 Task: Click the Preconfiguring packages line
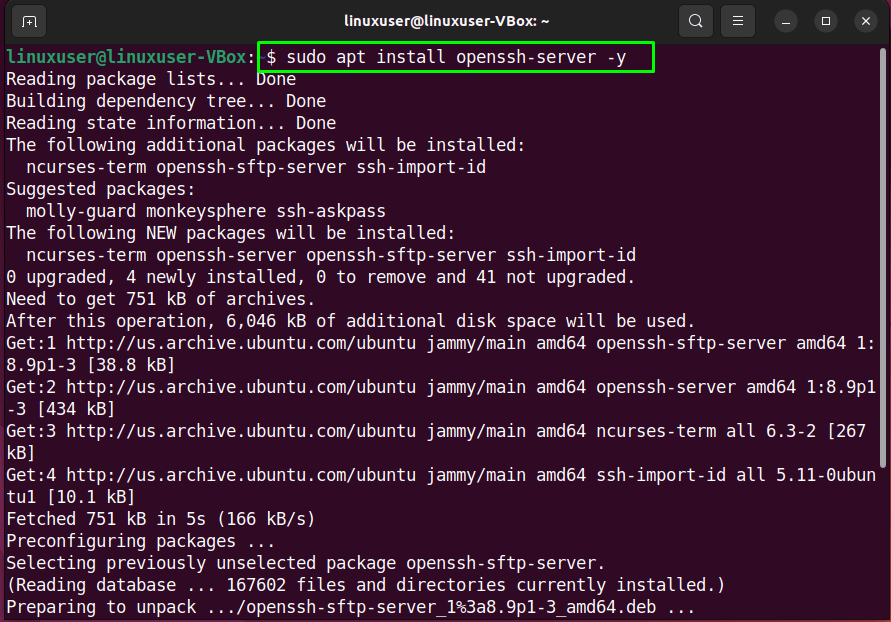coord(140,541)
